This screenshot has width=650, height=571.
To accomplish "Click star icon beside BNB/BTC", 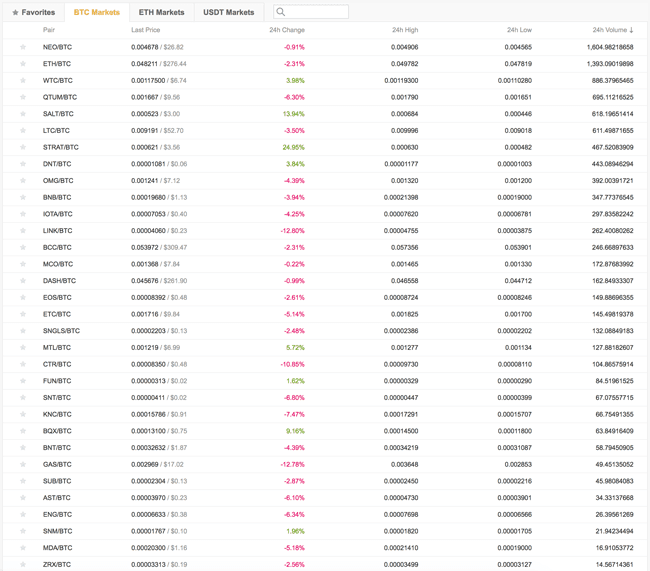I will (x=23, y=197).
